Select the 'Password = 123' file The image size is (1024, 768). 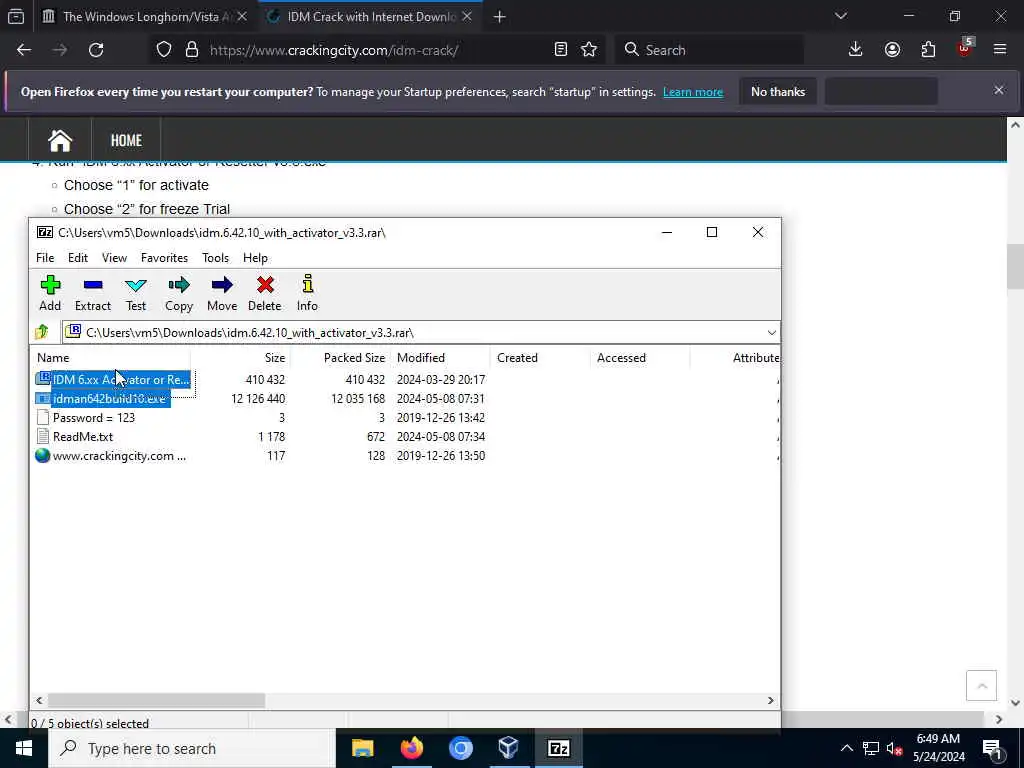(x=86, y=418)
